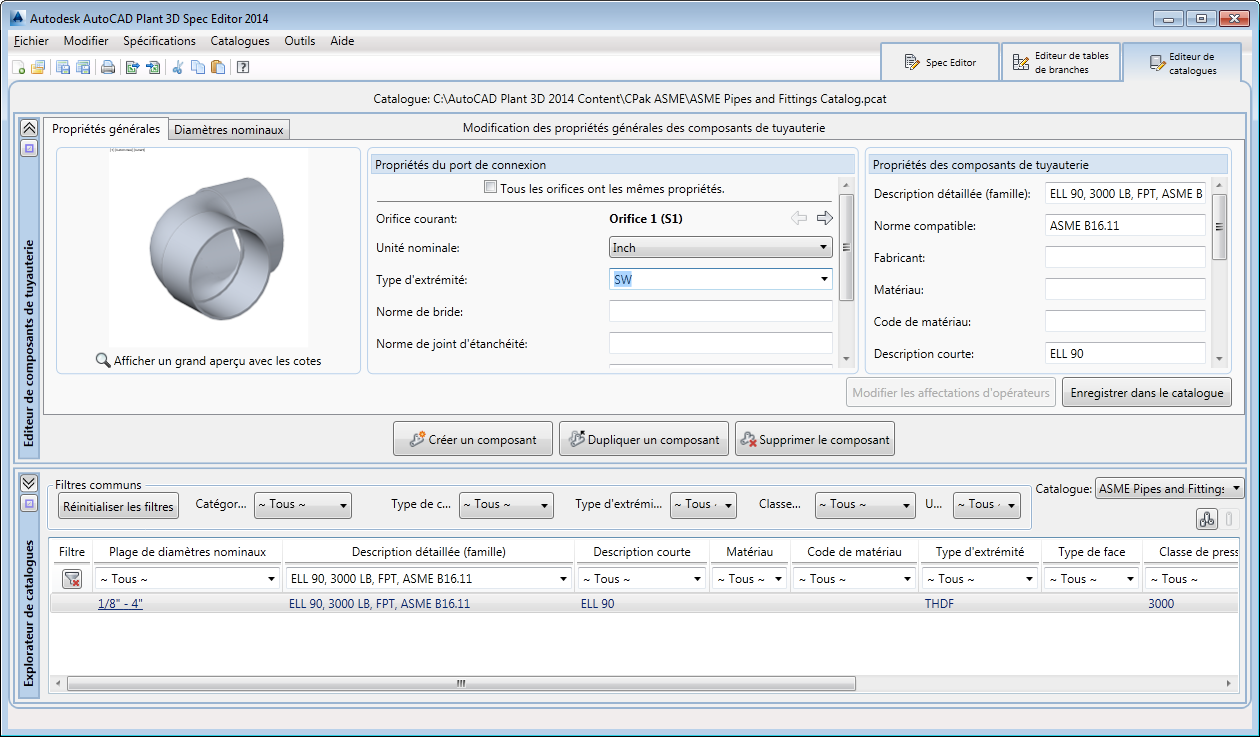The width and height of the screenshot is (1260, 737).
Task: Click the Créer un composant button
Action: pyautogui.click(x=472, y=439)
